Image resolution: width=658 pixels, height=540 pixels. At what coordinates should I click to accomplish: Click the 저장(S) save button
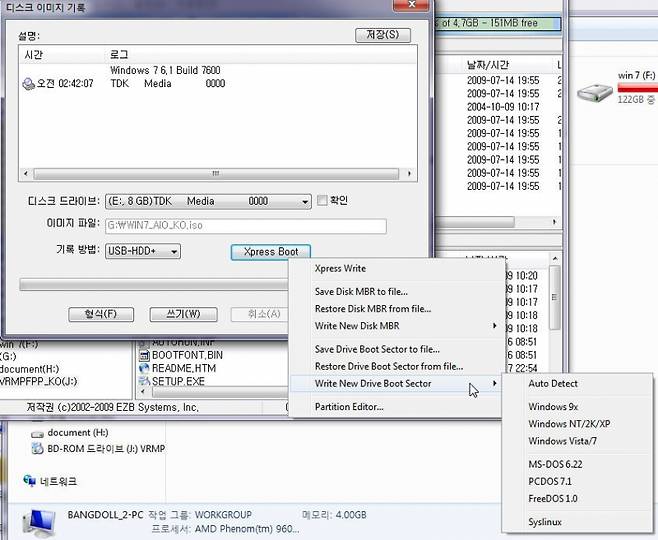(383, 35)
